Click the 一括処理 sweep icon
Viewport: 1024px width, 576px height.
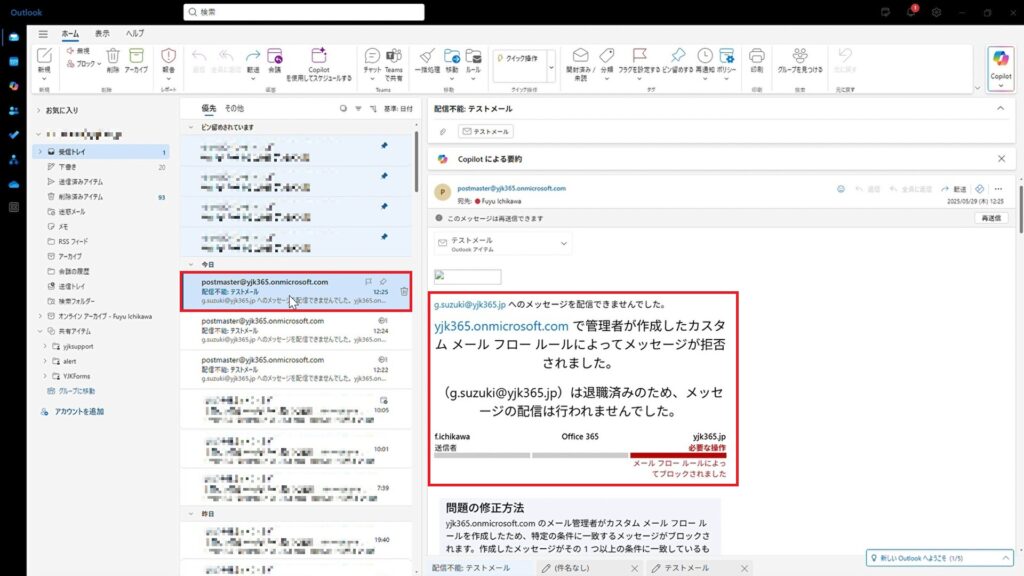[427, 56]
